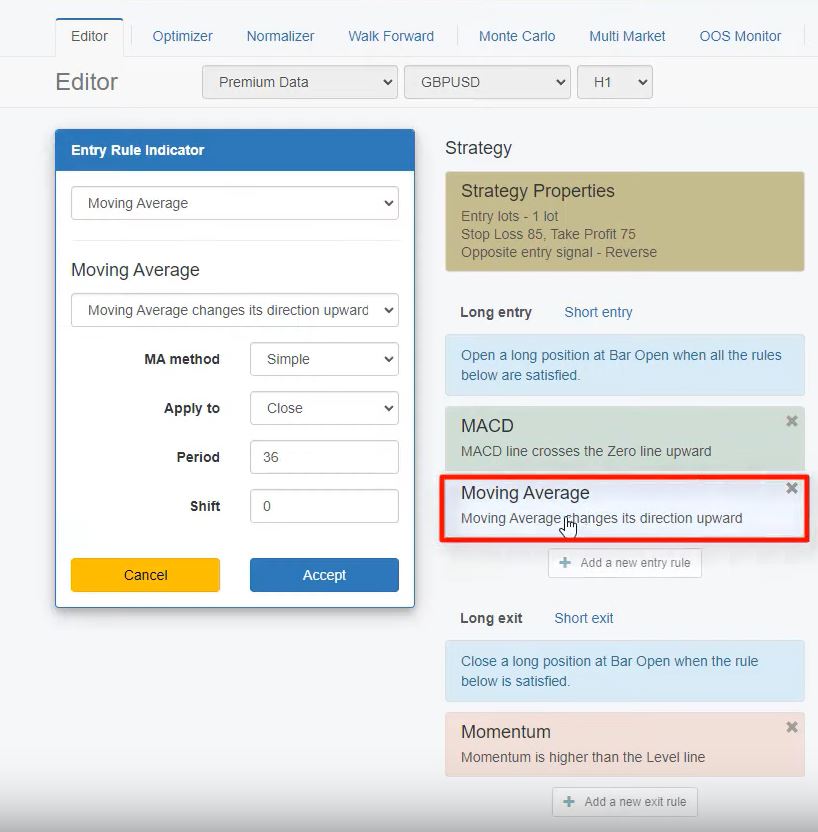Open the Strategy Properties panel

click(x=624, y=221)
